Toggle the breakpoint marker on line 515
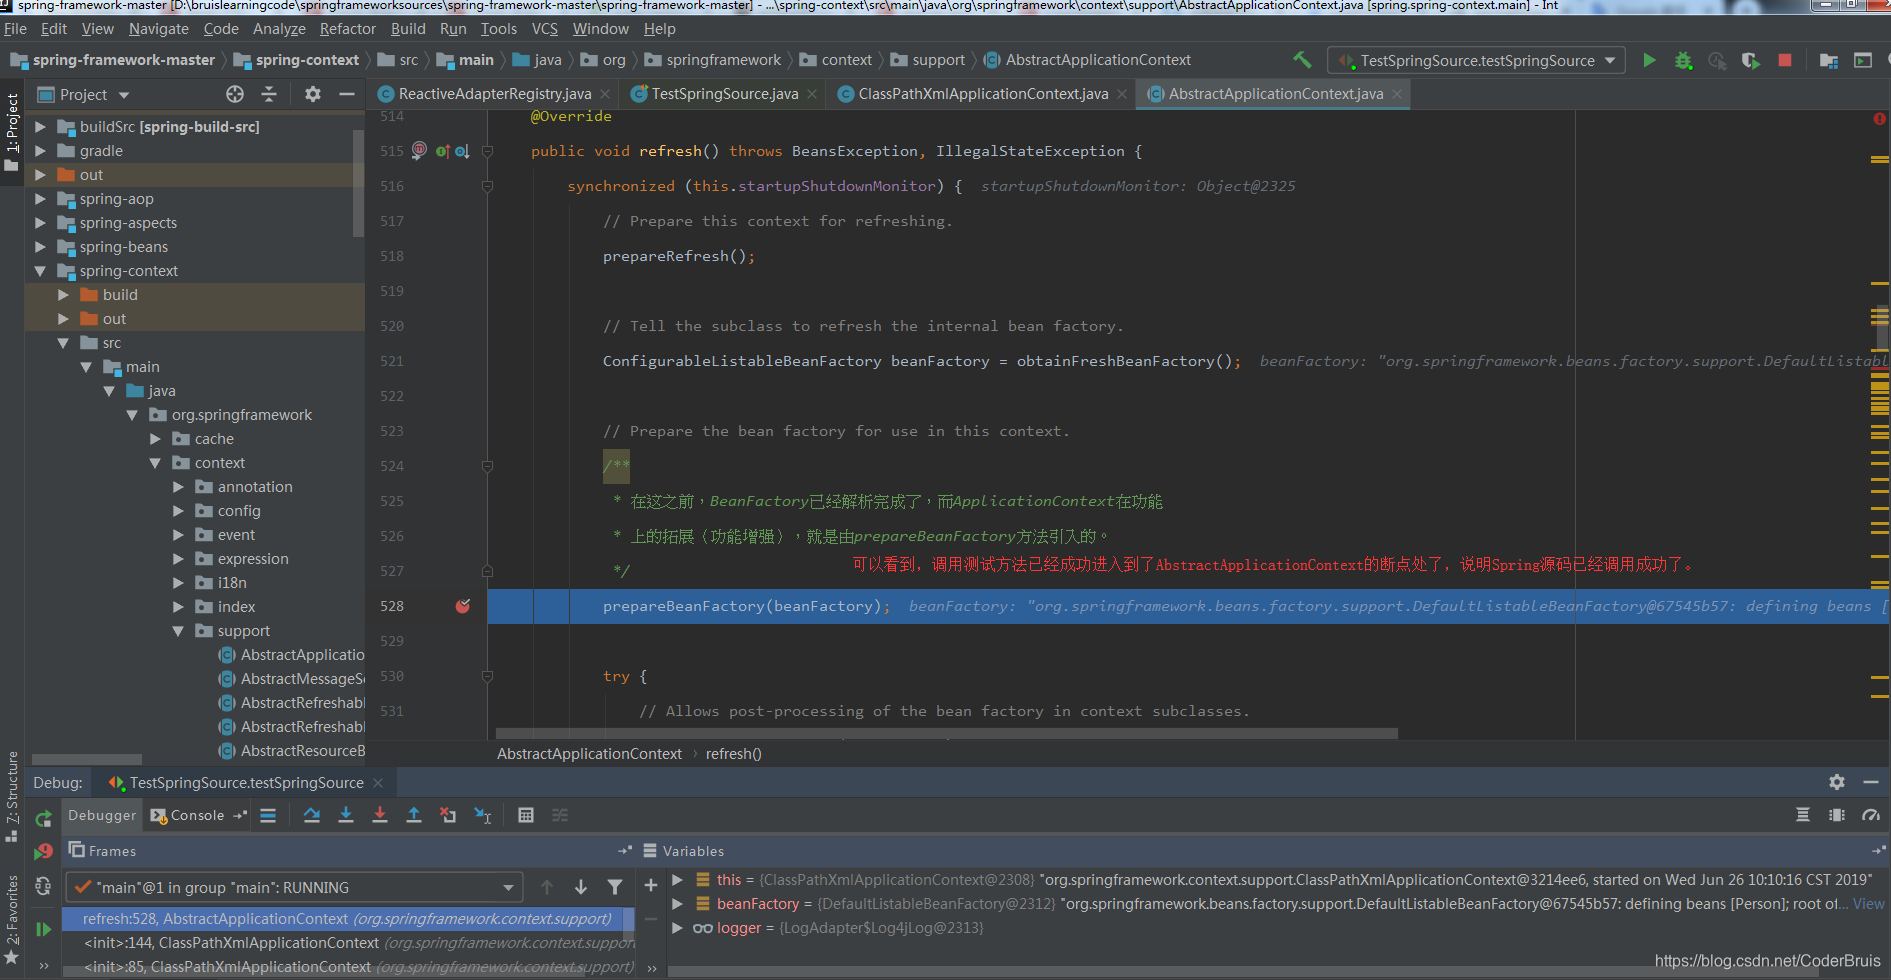This screenshot has width=1891, height=980. pos(419,151)
